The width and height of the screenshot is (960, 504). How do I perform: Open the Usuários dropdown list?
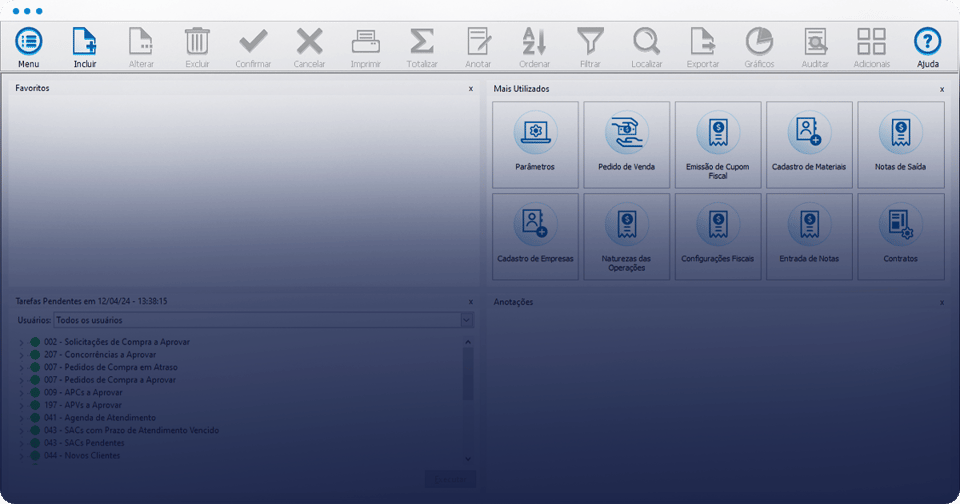[x=467, y=320]
